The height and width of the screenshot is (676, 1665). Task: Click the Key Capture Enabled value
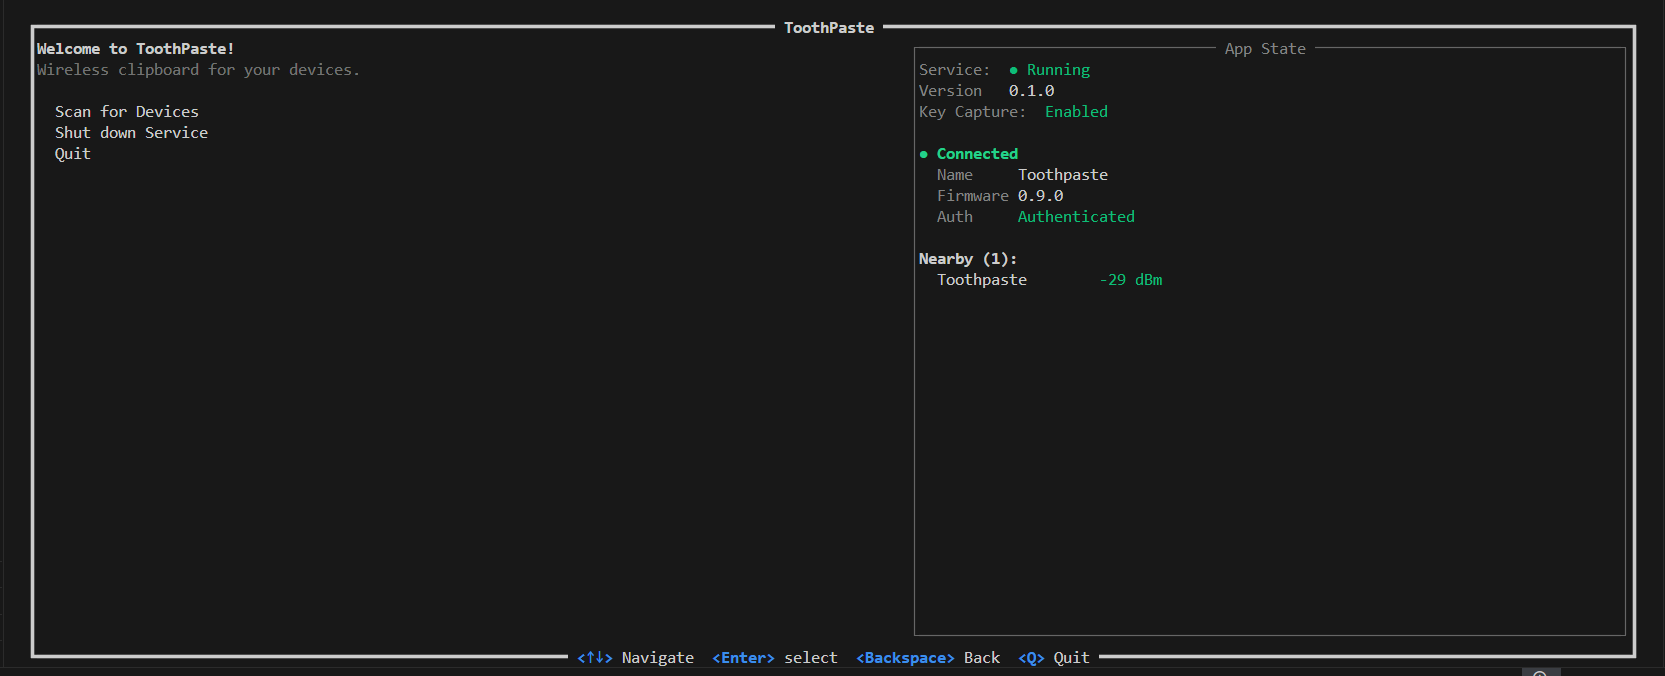tap(1076, 112)
